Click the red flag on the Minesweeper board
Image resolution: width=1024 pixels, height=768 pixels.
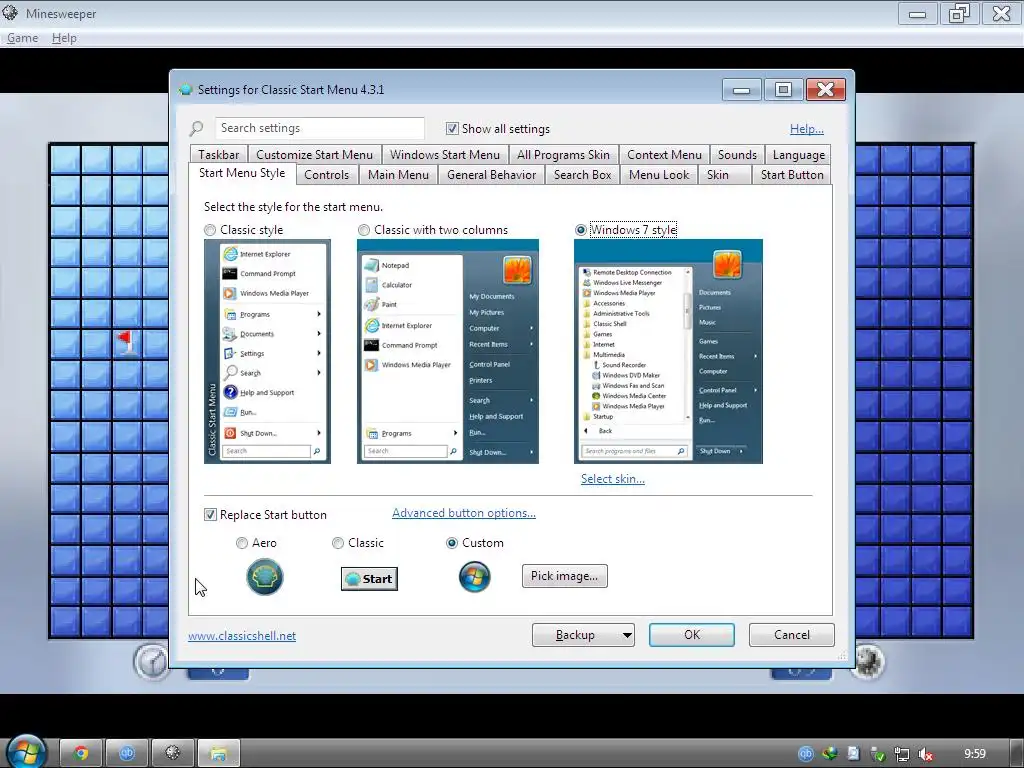(x=126, y=342)
